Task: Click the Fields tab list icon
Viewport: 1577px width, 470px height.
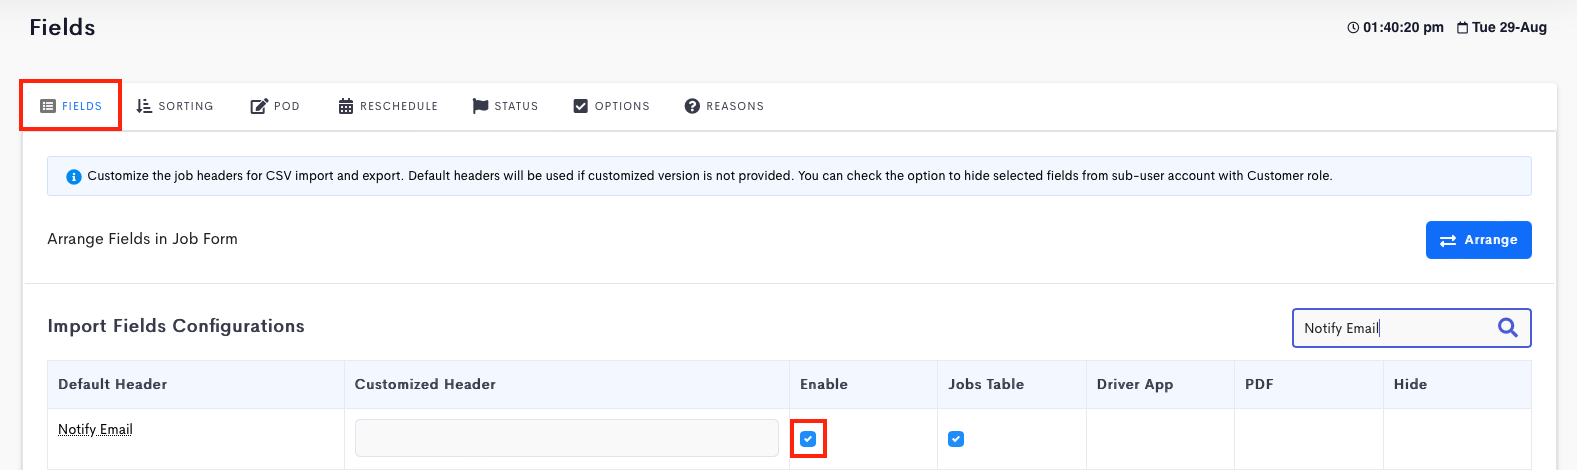Action: (48, 106)
